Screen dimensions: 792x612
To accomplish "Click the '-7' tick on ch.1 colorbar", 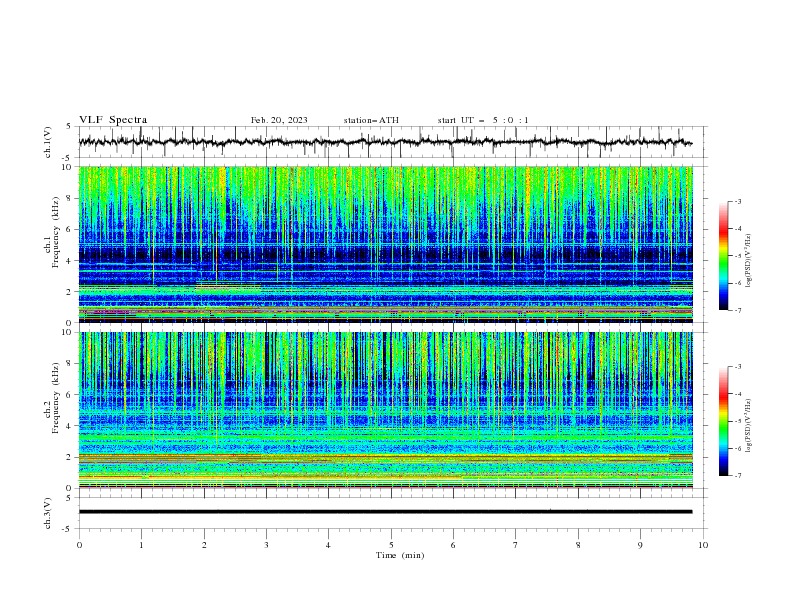I will (737, 310).
